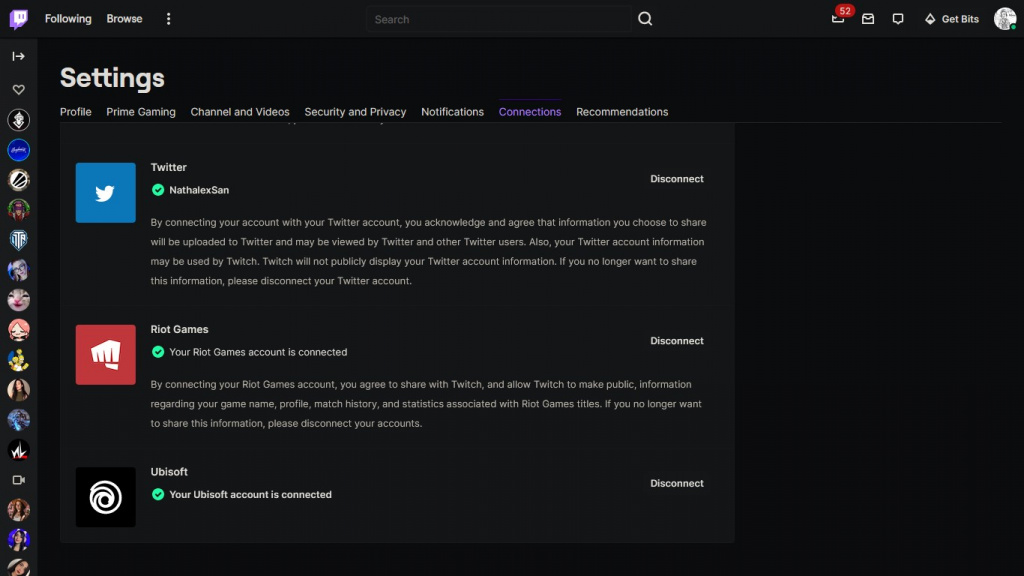Click "Your Riot Games account is connected" text
The height and width of the screenshot is (576, 1024).
pyautogui.click(x=258, y=352)
